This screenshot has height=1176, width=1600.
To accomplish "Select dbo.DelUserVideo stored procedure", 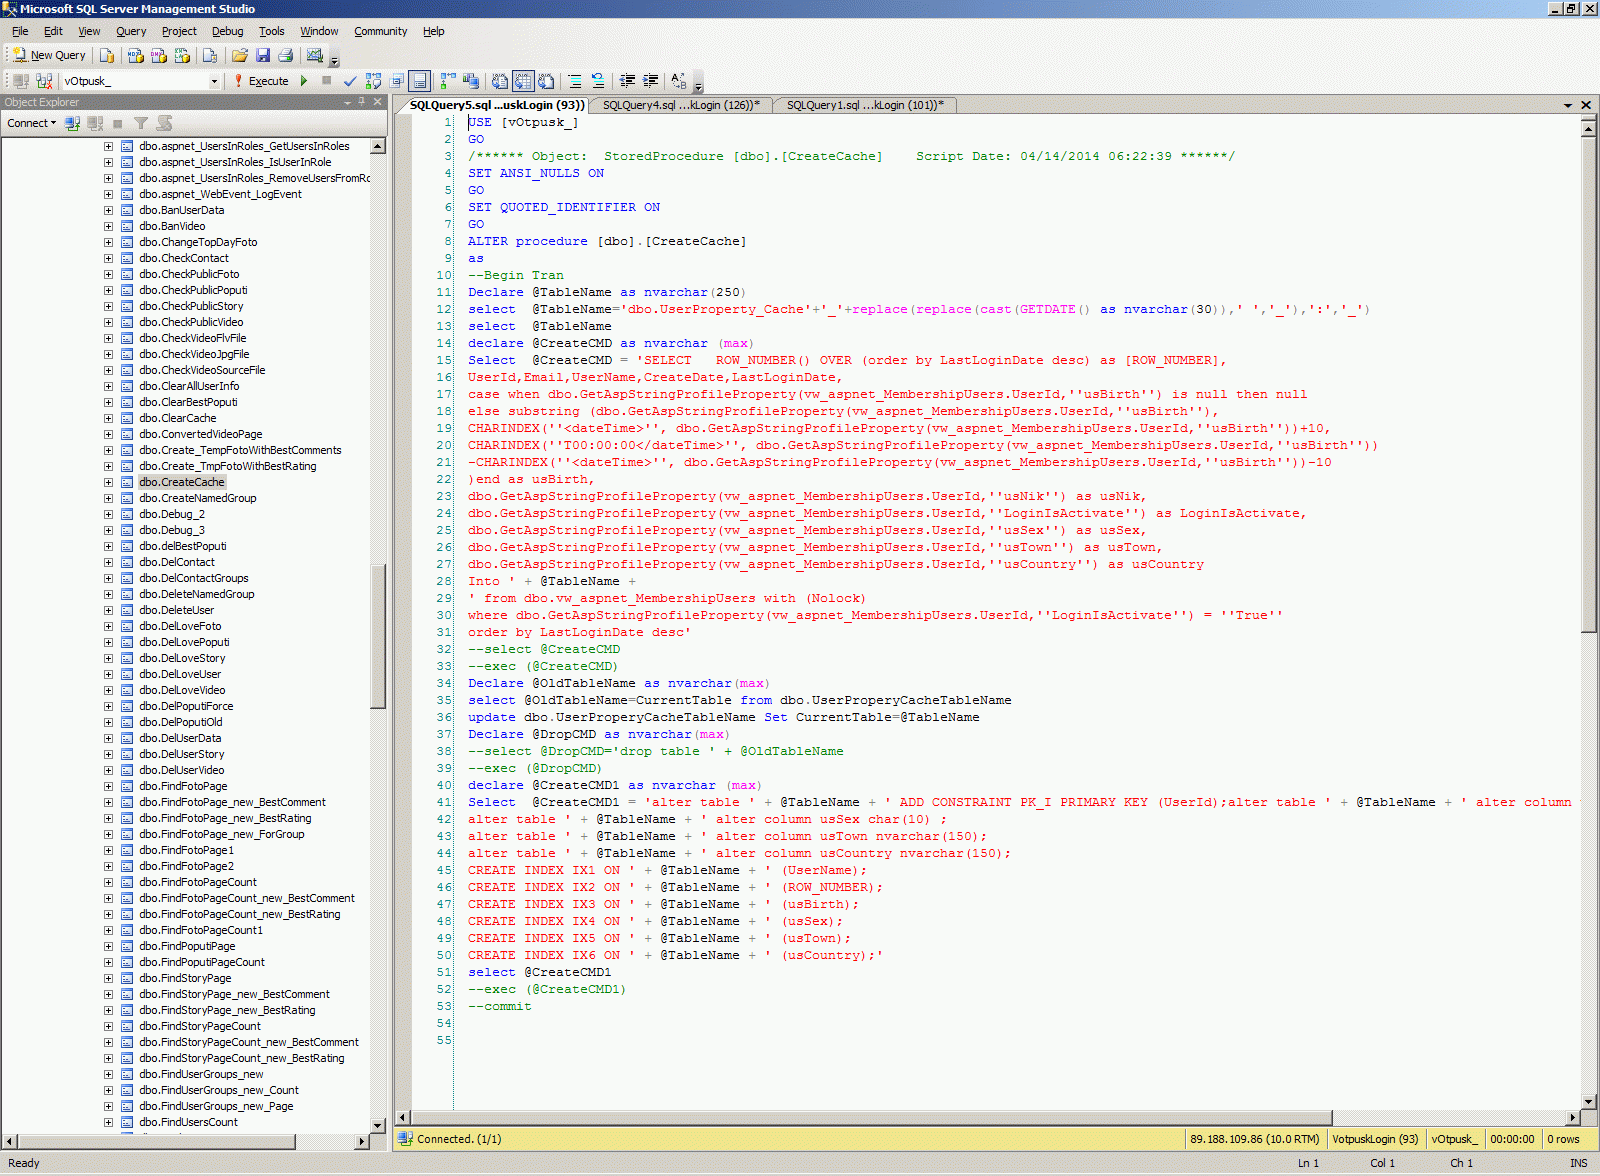I will 182,770.
